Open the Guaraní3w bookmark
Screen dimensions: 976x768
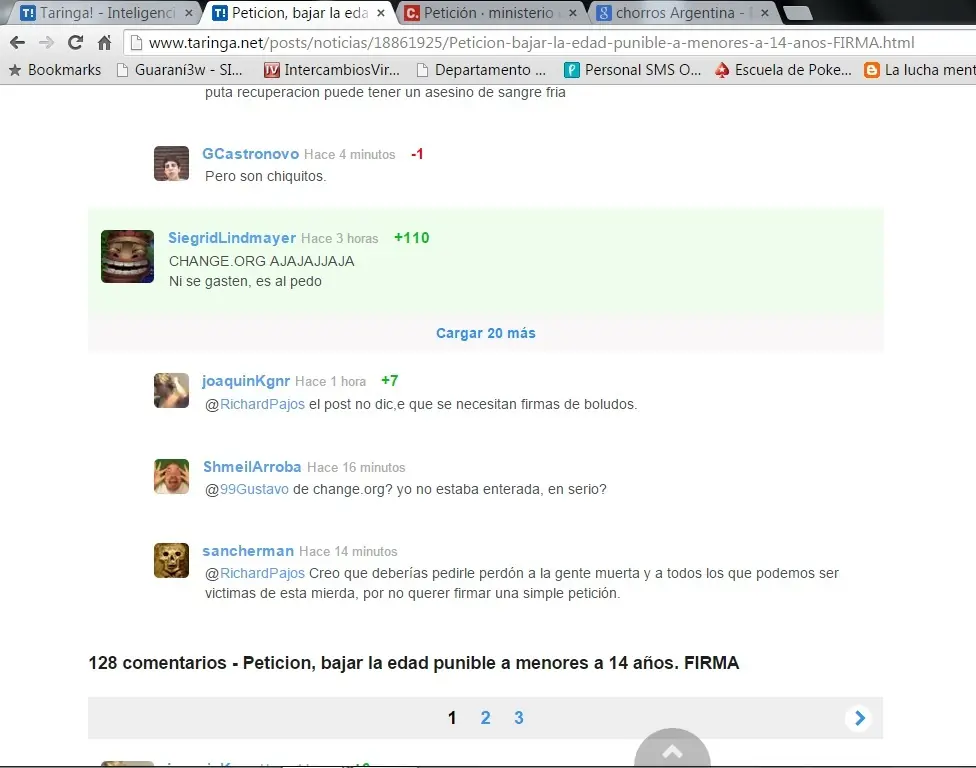coord(180,70)
